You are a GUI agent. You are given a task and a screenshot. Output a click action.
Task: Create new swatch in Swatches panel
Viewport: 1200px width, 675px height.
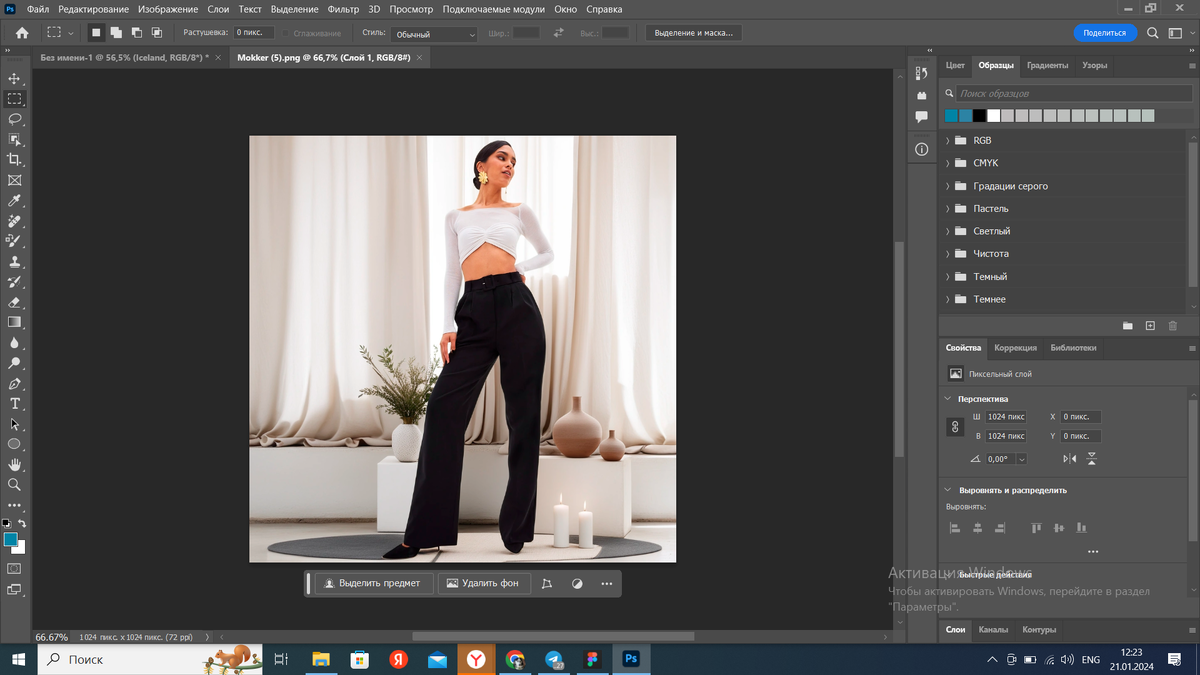(x=1150, y=326)
